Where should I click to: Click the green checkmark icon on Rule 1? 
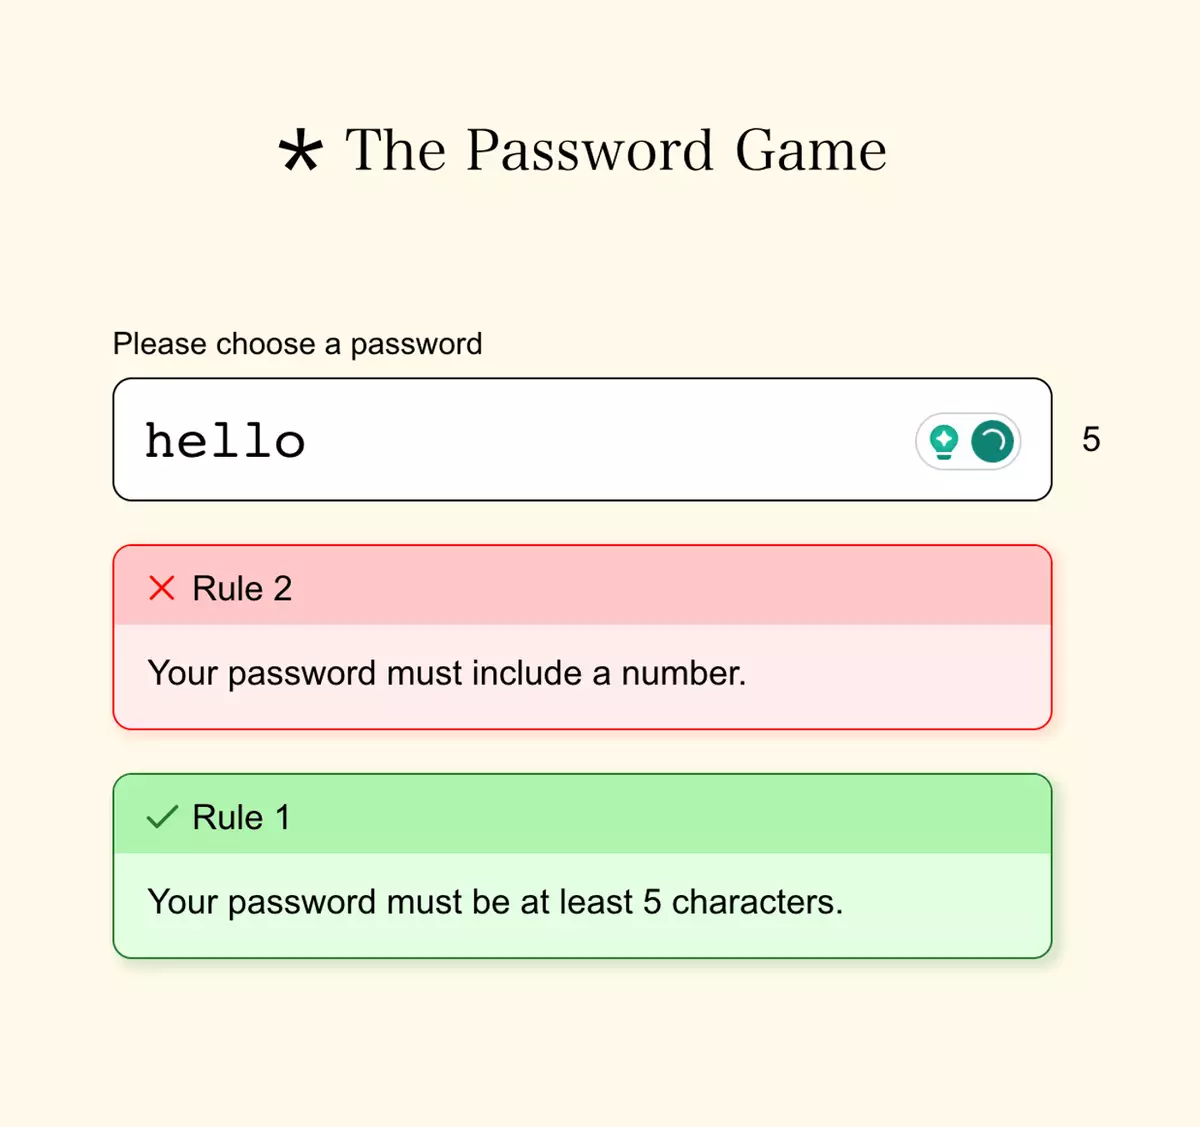[162, 817]
